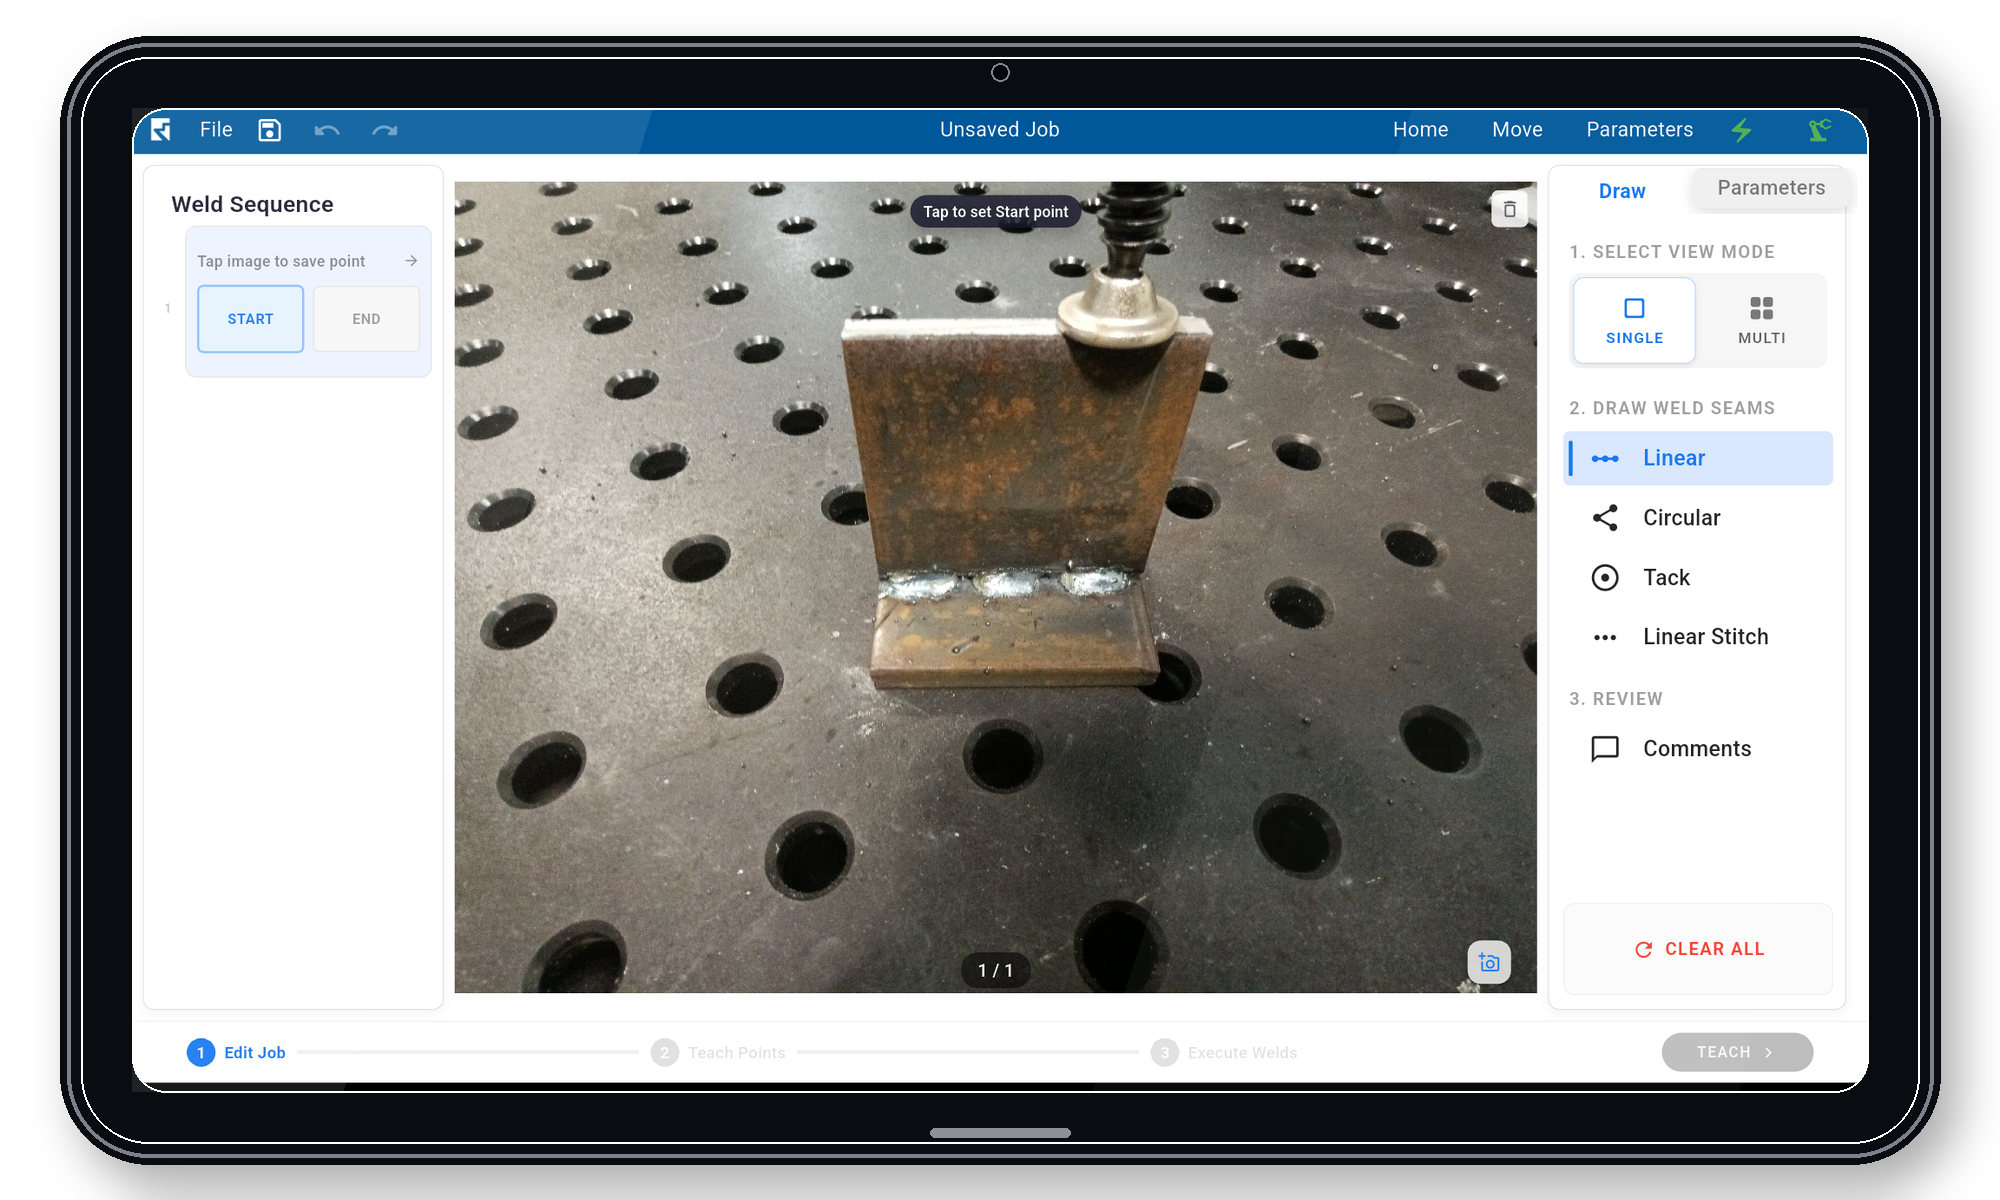Click the green lightning bolt icon
Image resolution: width=2000 pixels, height=1200 pixels.
(1742, 130)
